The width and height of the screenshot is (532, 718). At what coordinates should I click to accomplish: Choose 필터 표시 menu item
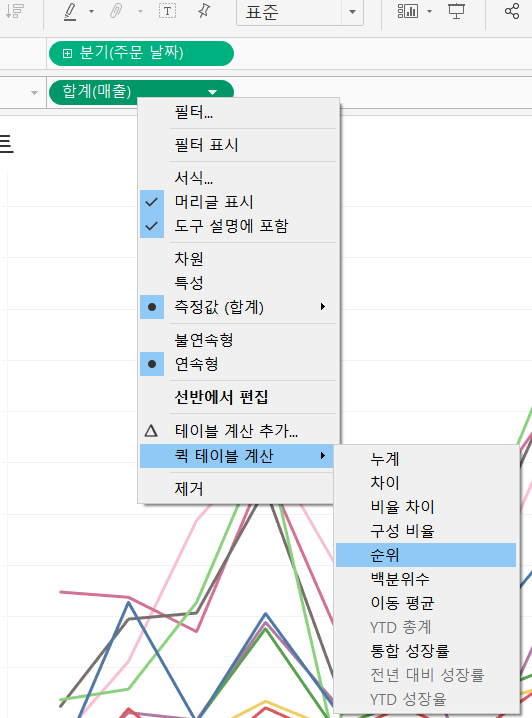click(238, 145)
